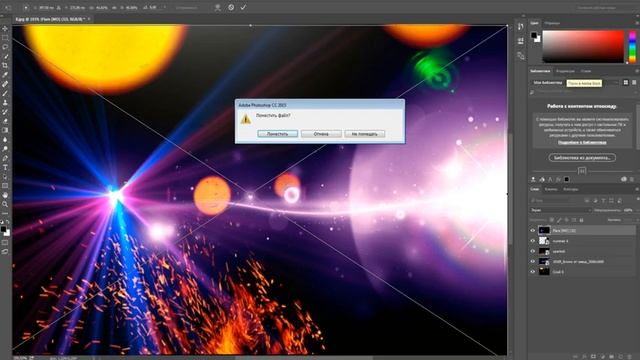Viewport: 640px width, 360px height.
Task: Select the Gradient tool
Action: [5, 130]
